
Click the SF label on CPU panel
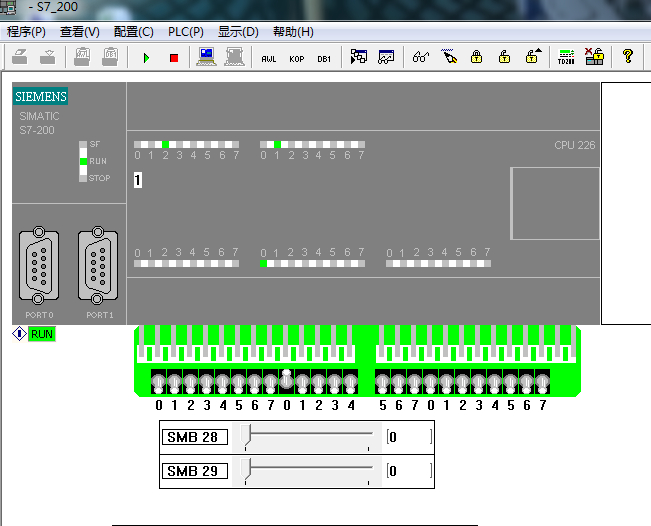[x=95, y=144]
